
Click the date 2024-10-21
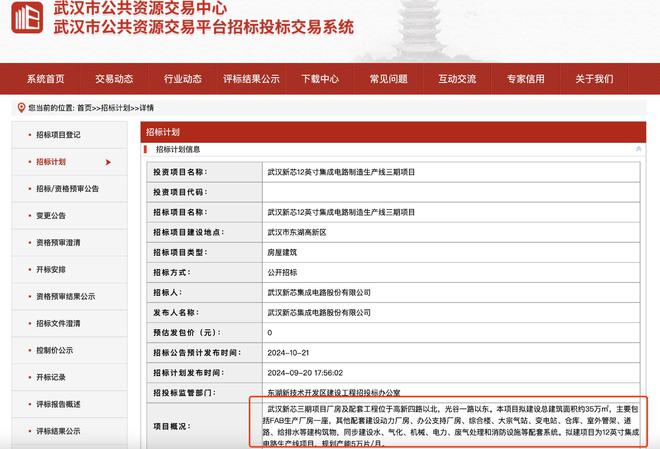[x=288, y=353]
